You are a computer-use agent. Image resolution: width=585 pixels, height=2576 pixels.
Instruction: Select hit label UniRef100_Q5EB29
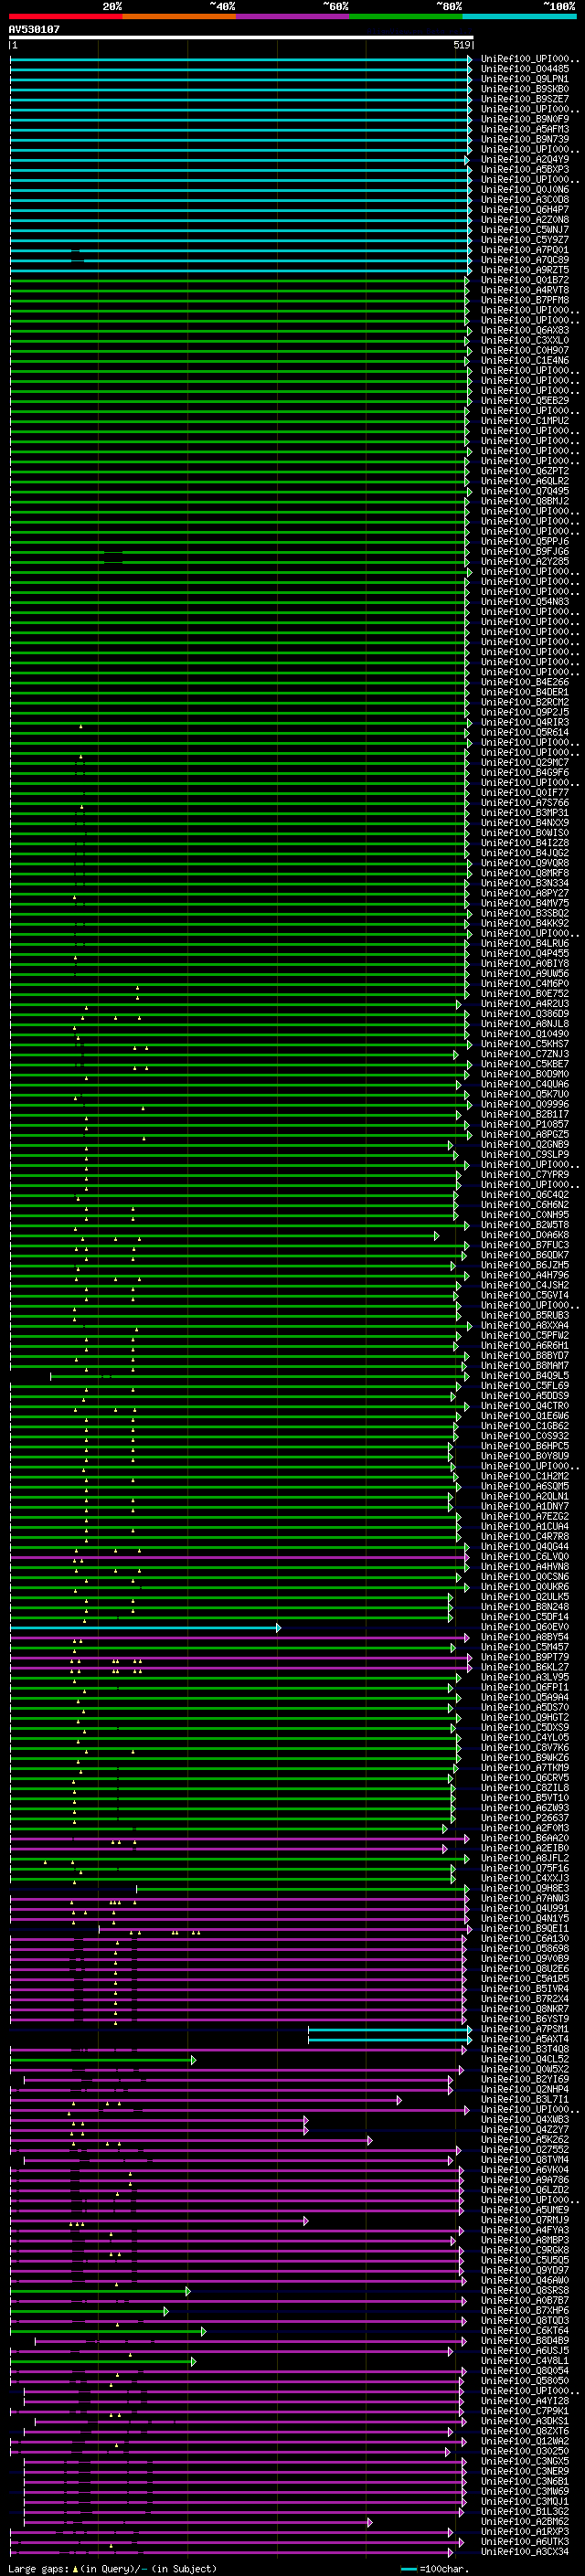coord(525,400)
